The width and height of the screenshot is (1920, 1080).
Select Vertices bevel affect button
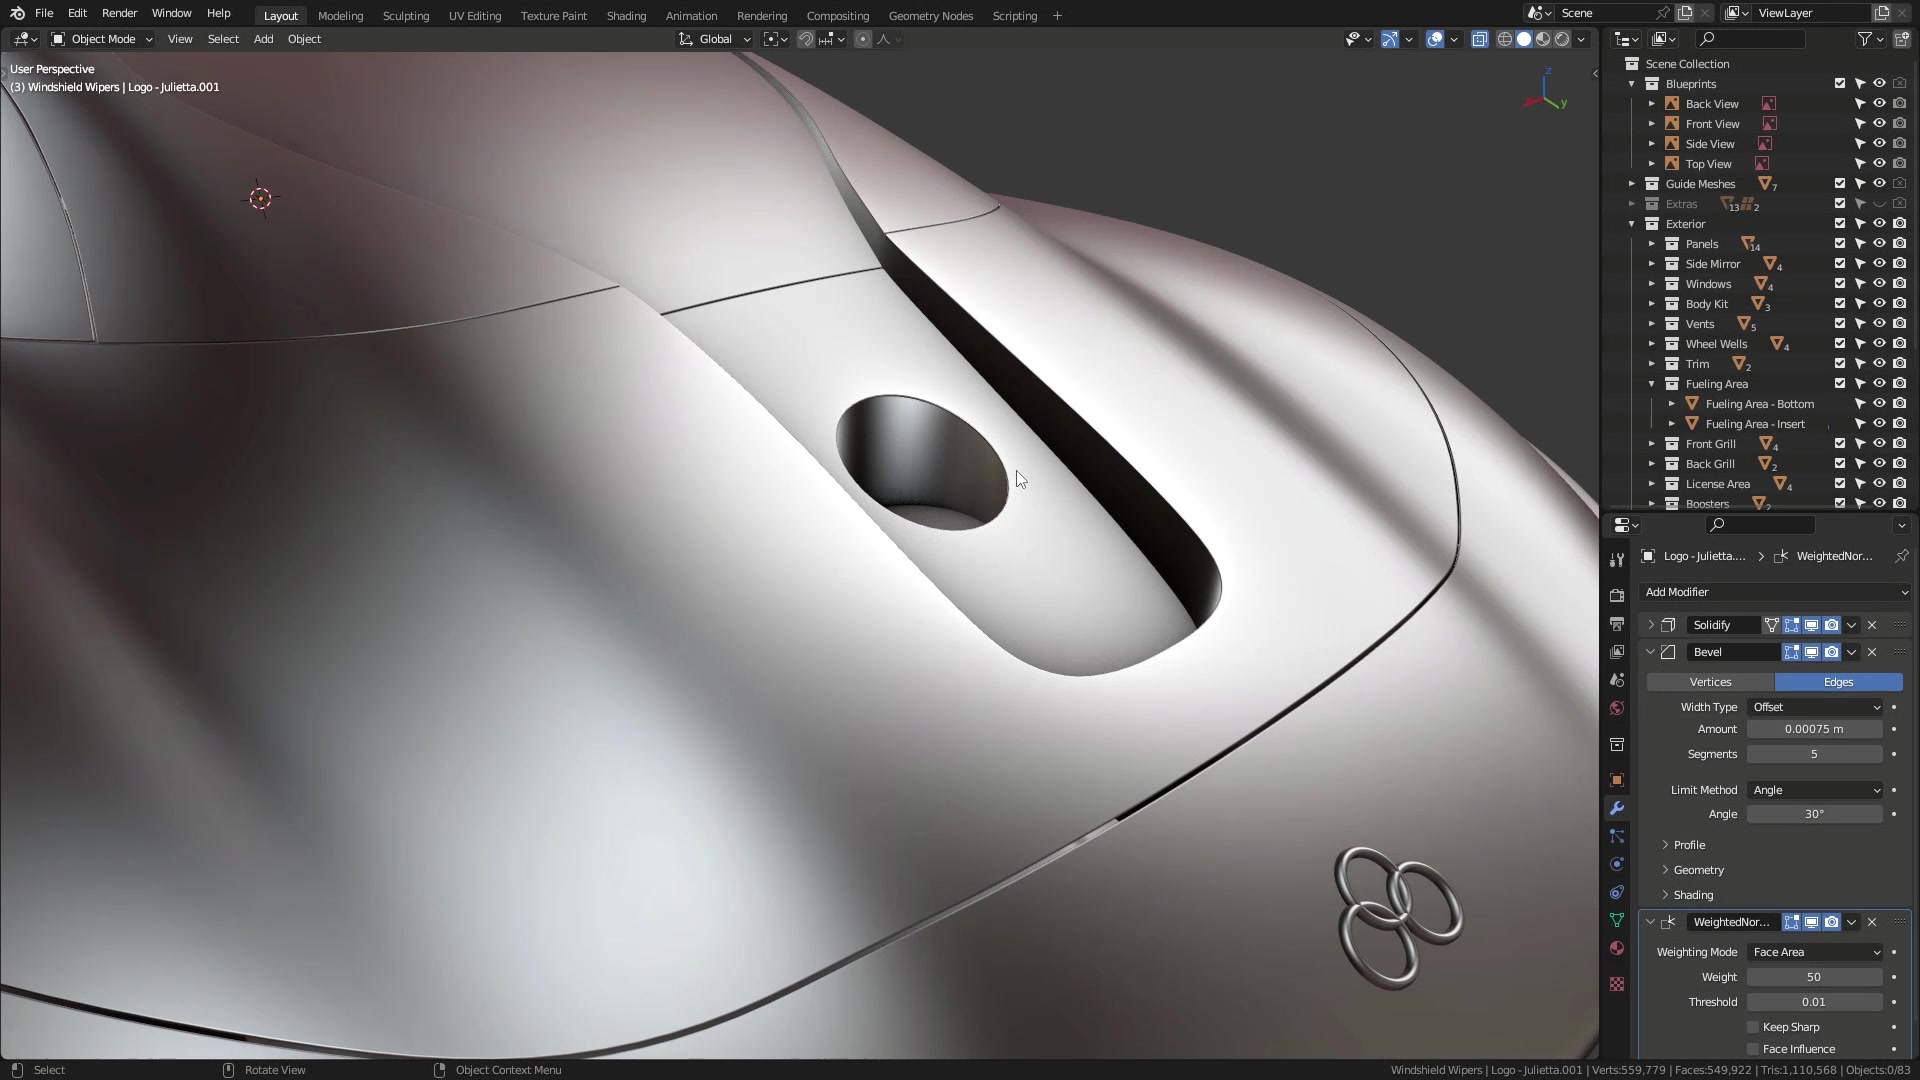(1710, 682)
